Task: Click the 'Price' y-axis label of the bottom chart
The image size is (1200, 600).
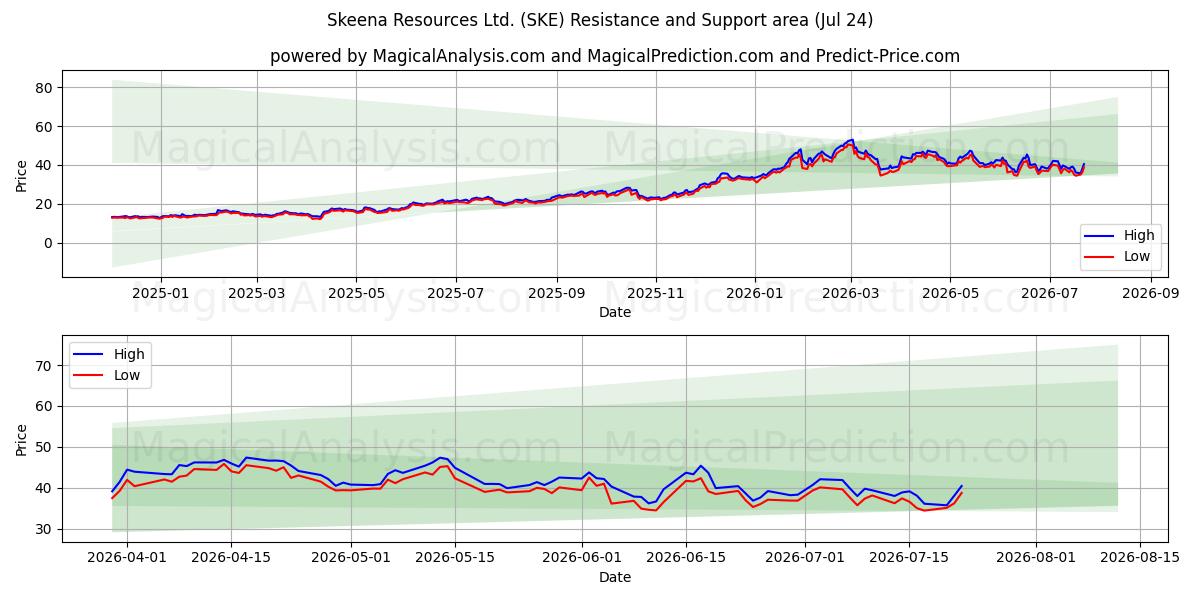Action: tap(22, 439)
